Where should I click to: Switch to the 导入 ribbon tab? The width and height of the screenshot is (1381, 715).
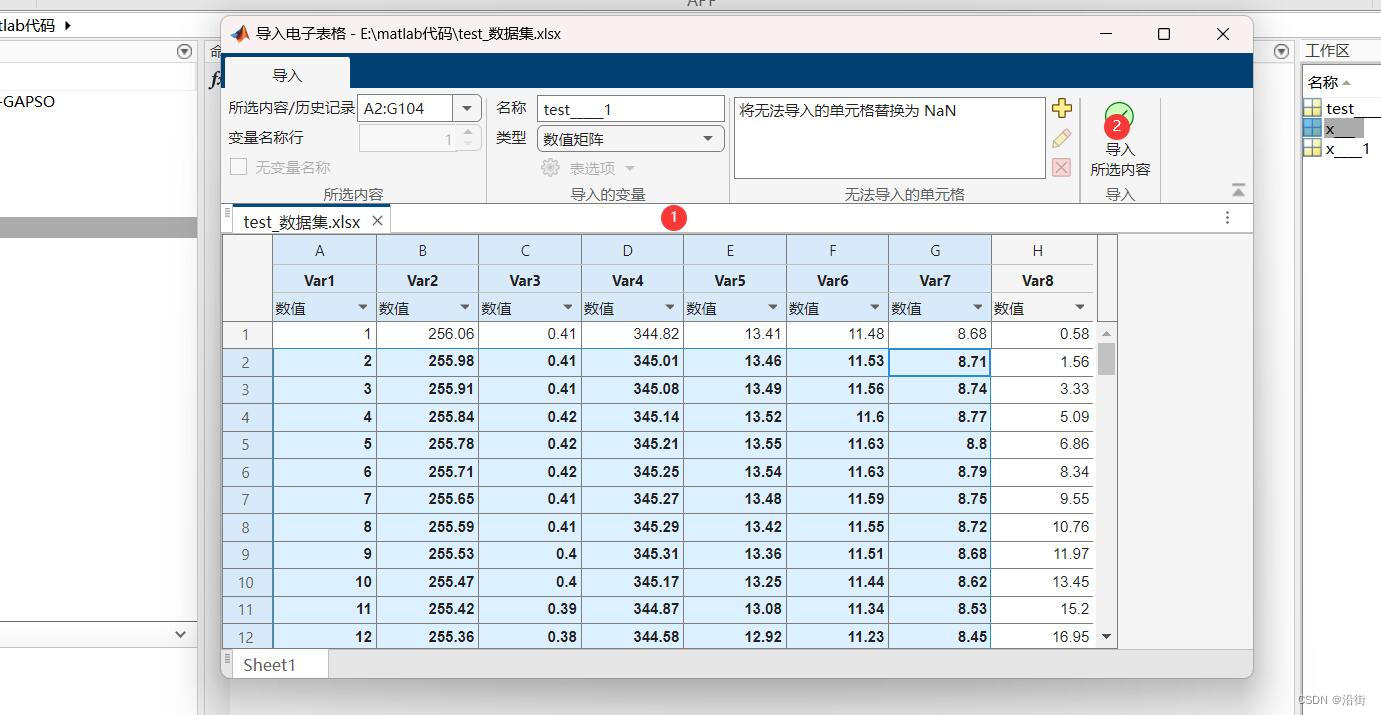pos(287,74)
